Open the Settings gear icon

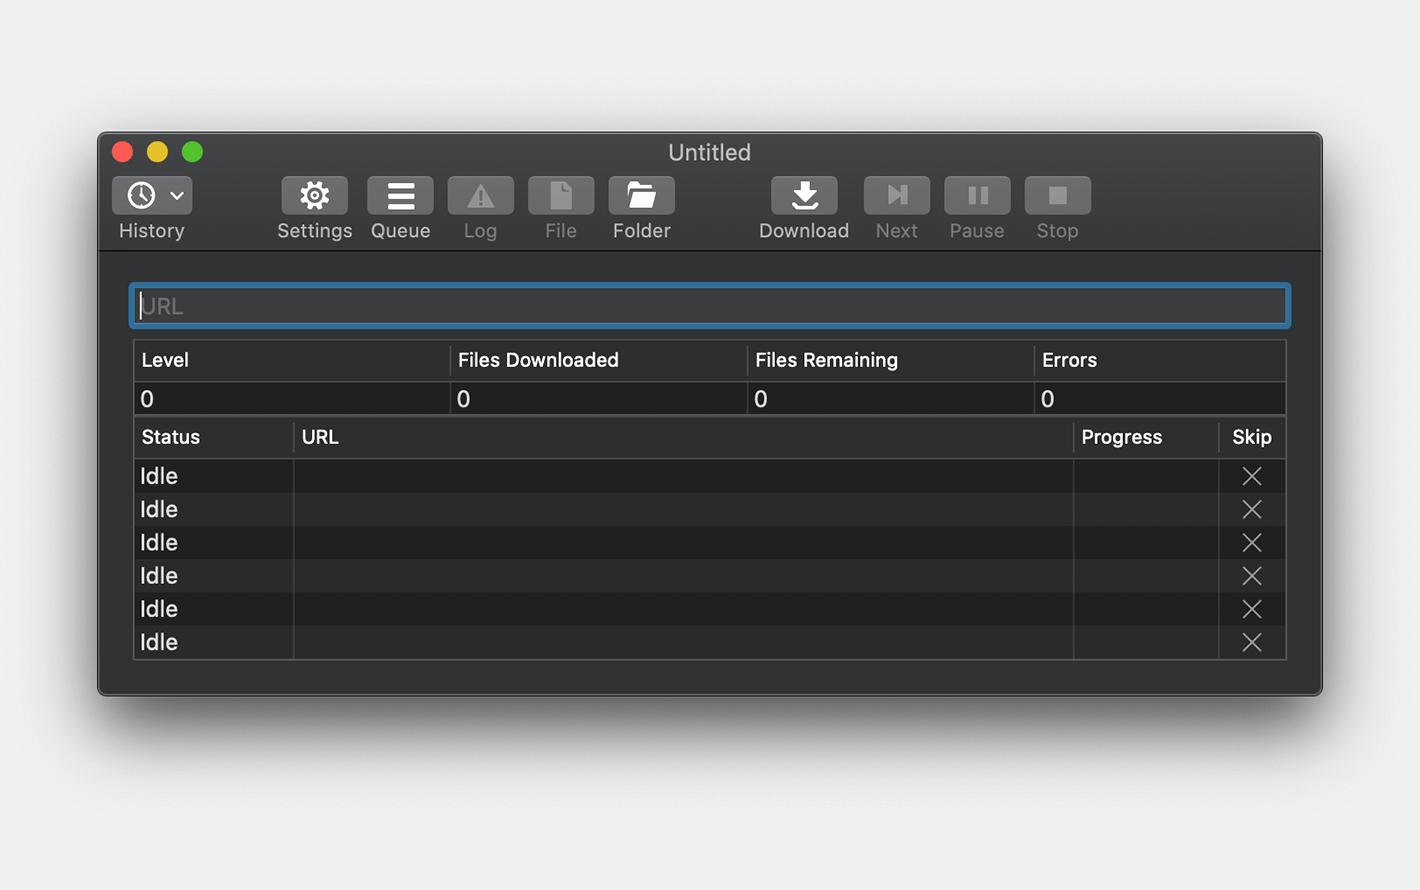[314, 196]
